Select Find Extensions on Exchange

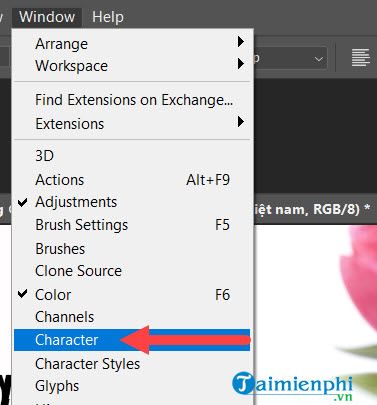coord(132,100)
